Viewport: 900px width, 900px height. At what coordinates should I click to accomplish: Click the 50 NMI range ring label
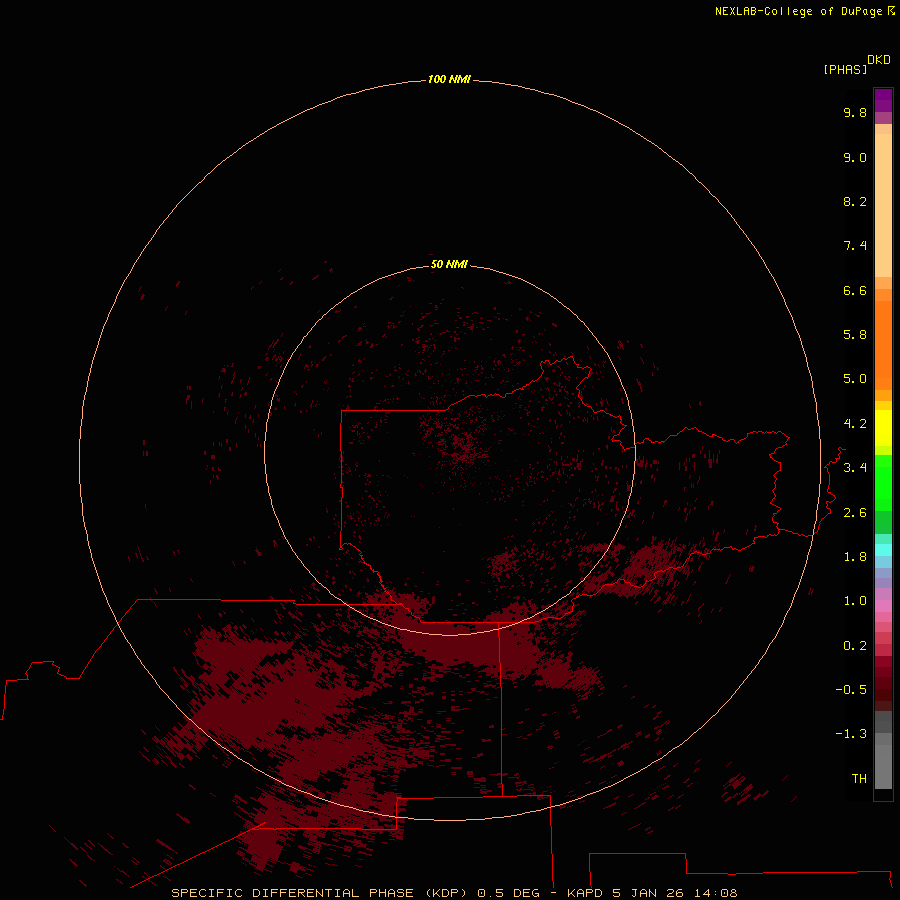pos(449,264)
